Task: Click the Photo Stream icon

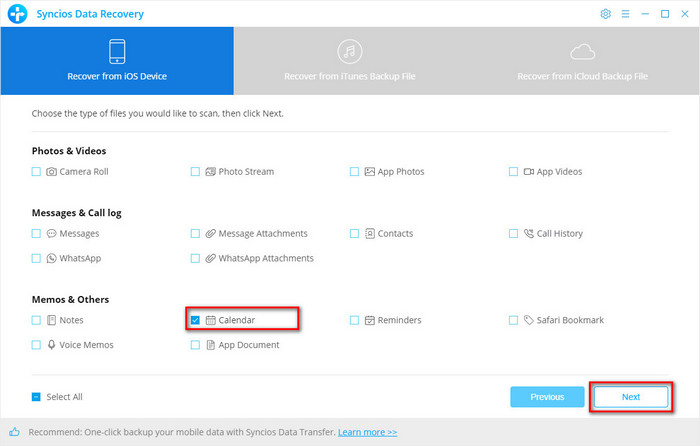Action: click(210, 172)
